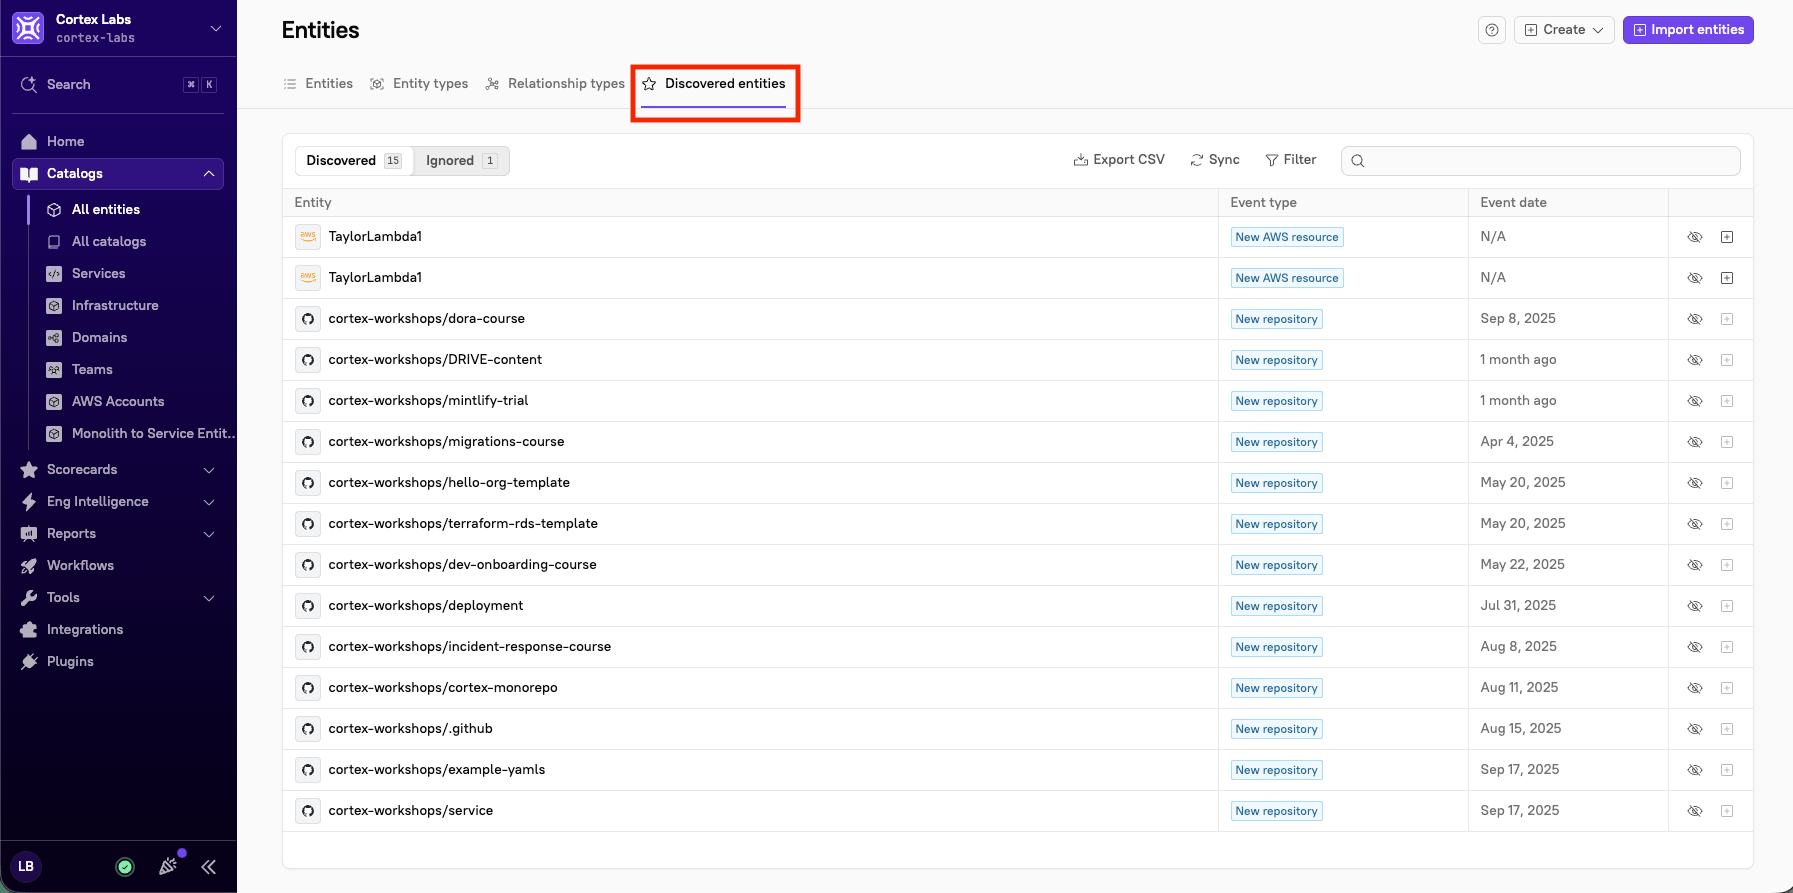The height and width of the screenshot is (893, 1793).
Task: Click the Cortex logo icon
Action: (x=28, y=28)
